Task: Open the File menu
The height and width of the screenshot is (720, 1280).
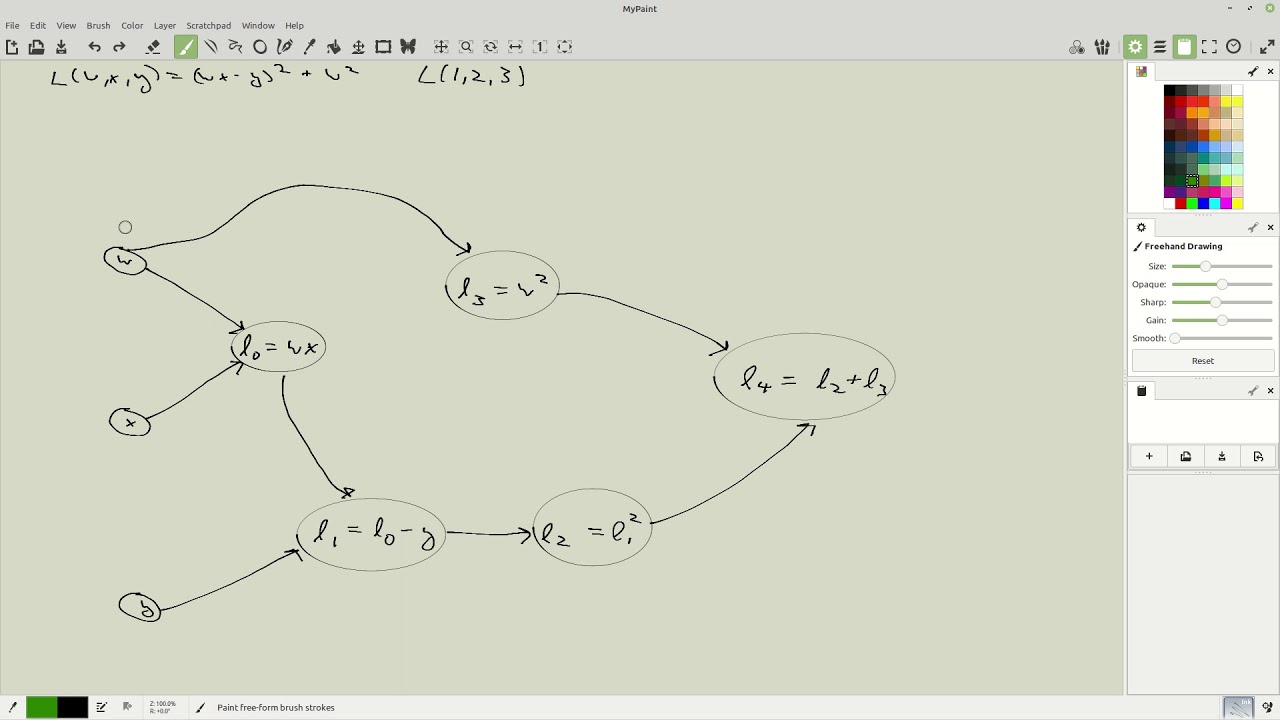Action: tap(12, 25)
